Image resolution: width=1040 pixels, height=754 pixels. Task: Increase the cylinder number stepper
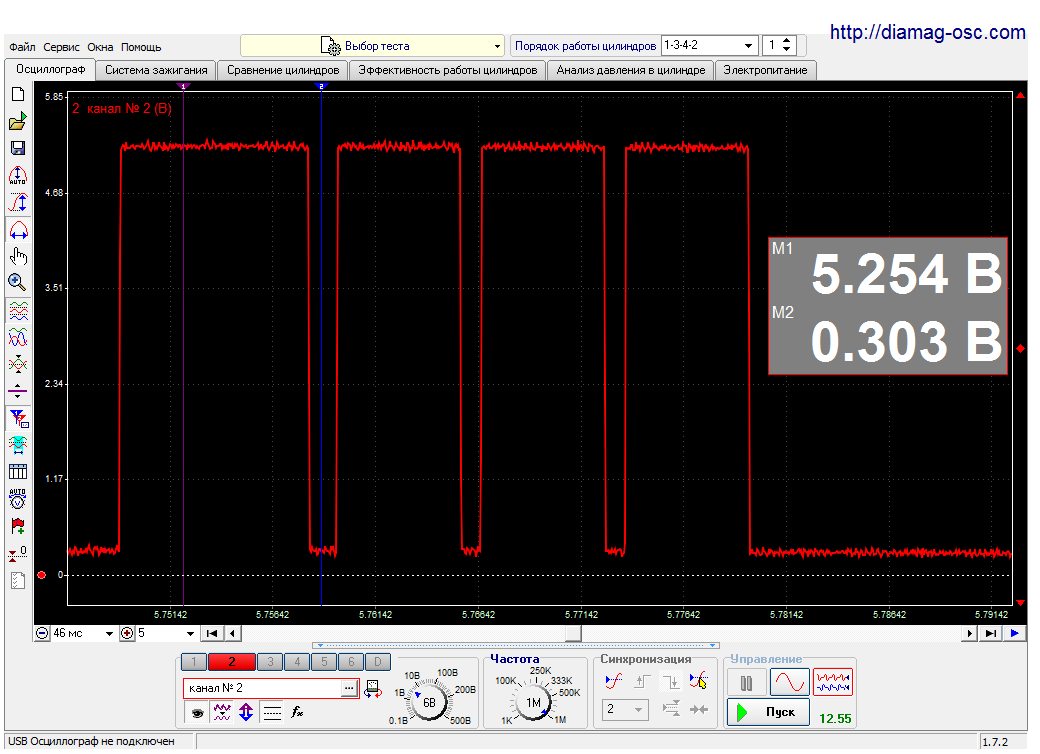pos(787,41)
